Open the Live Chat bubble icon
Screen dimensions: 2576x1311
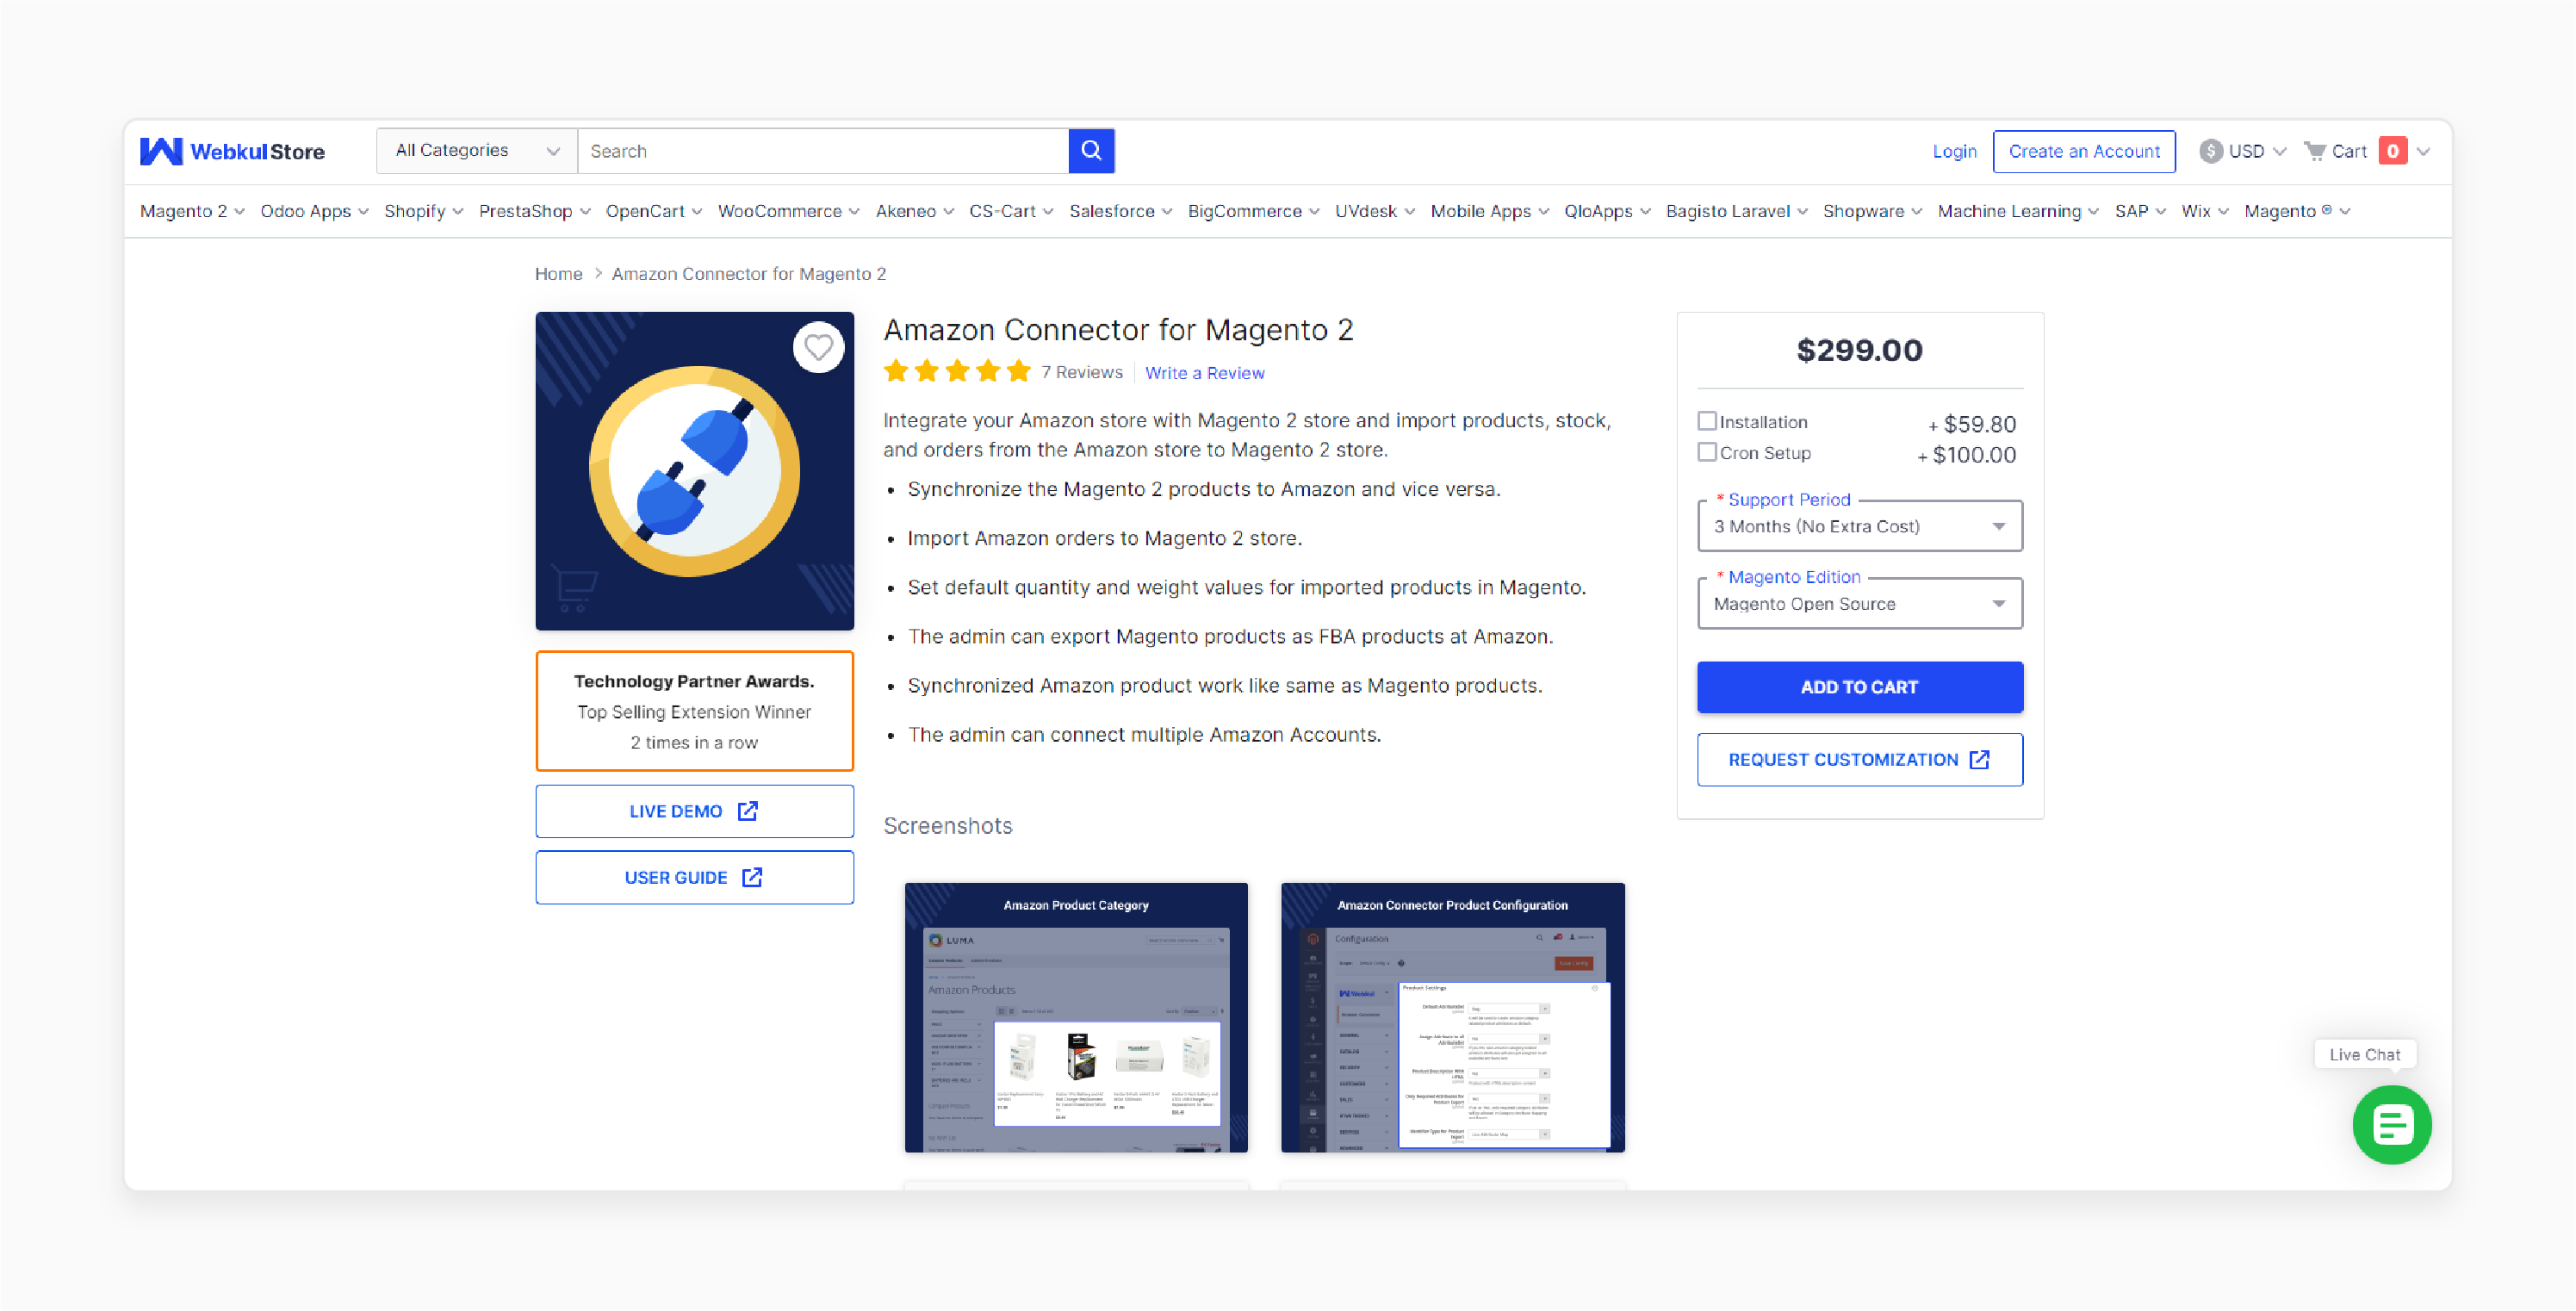(x=2391, y=1124)
